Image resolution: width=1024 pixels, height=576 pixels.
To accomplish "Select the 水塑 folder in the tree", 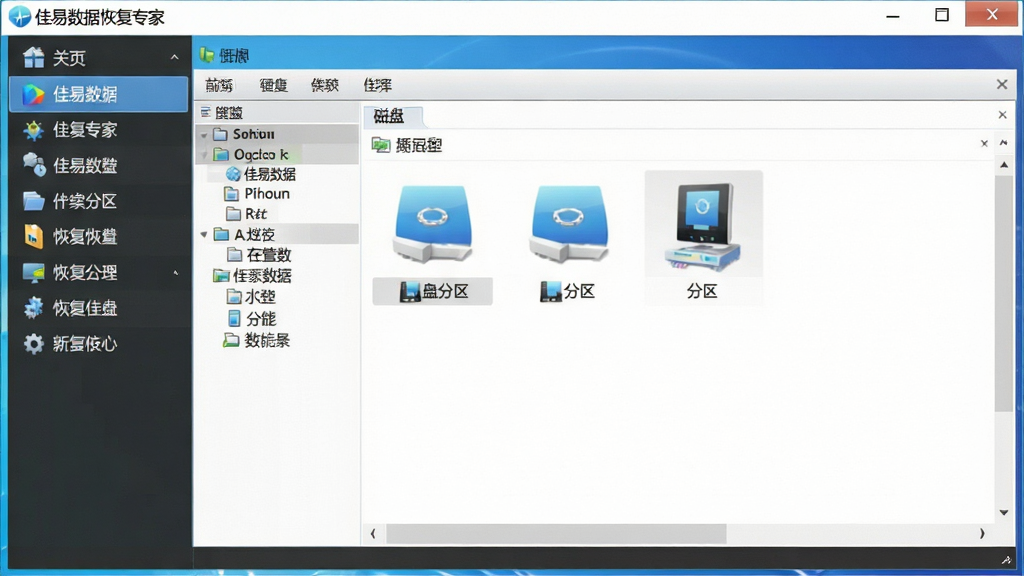I will tap(251, 296).
